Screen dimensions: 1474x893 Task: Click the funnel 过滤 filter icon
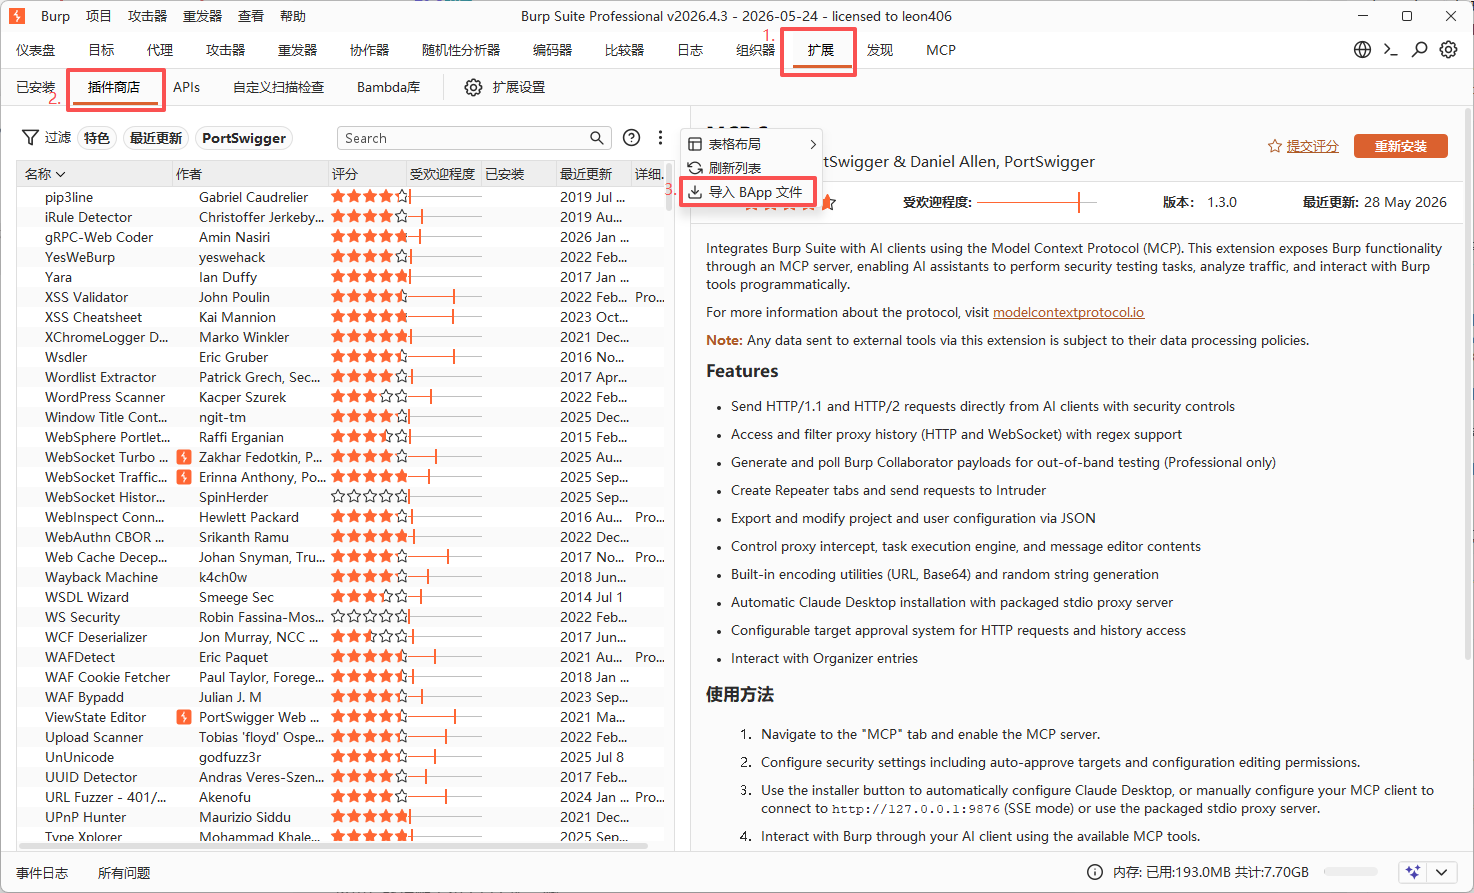pyautogui.click(x=31, y=138)
